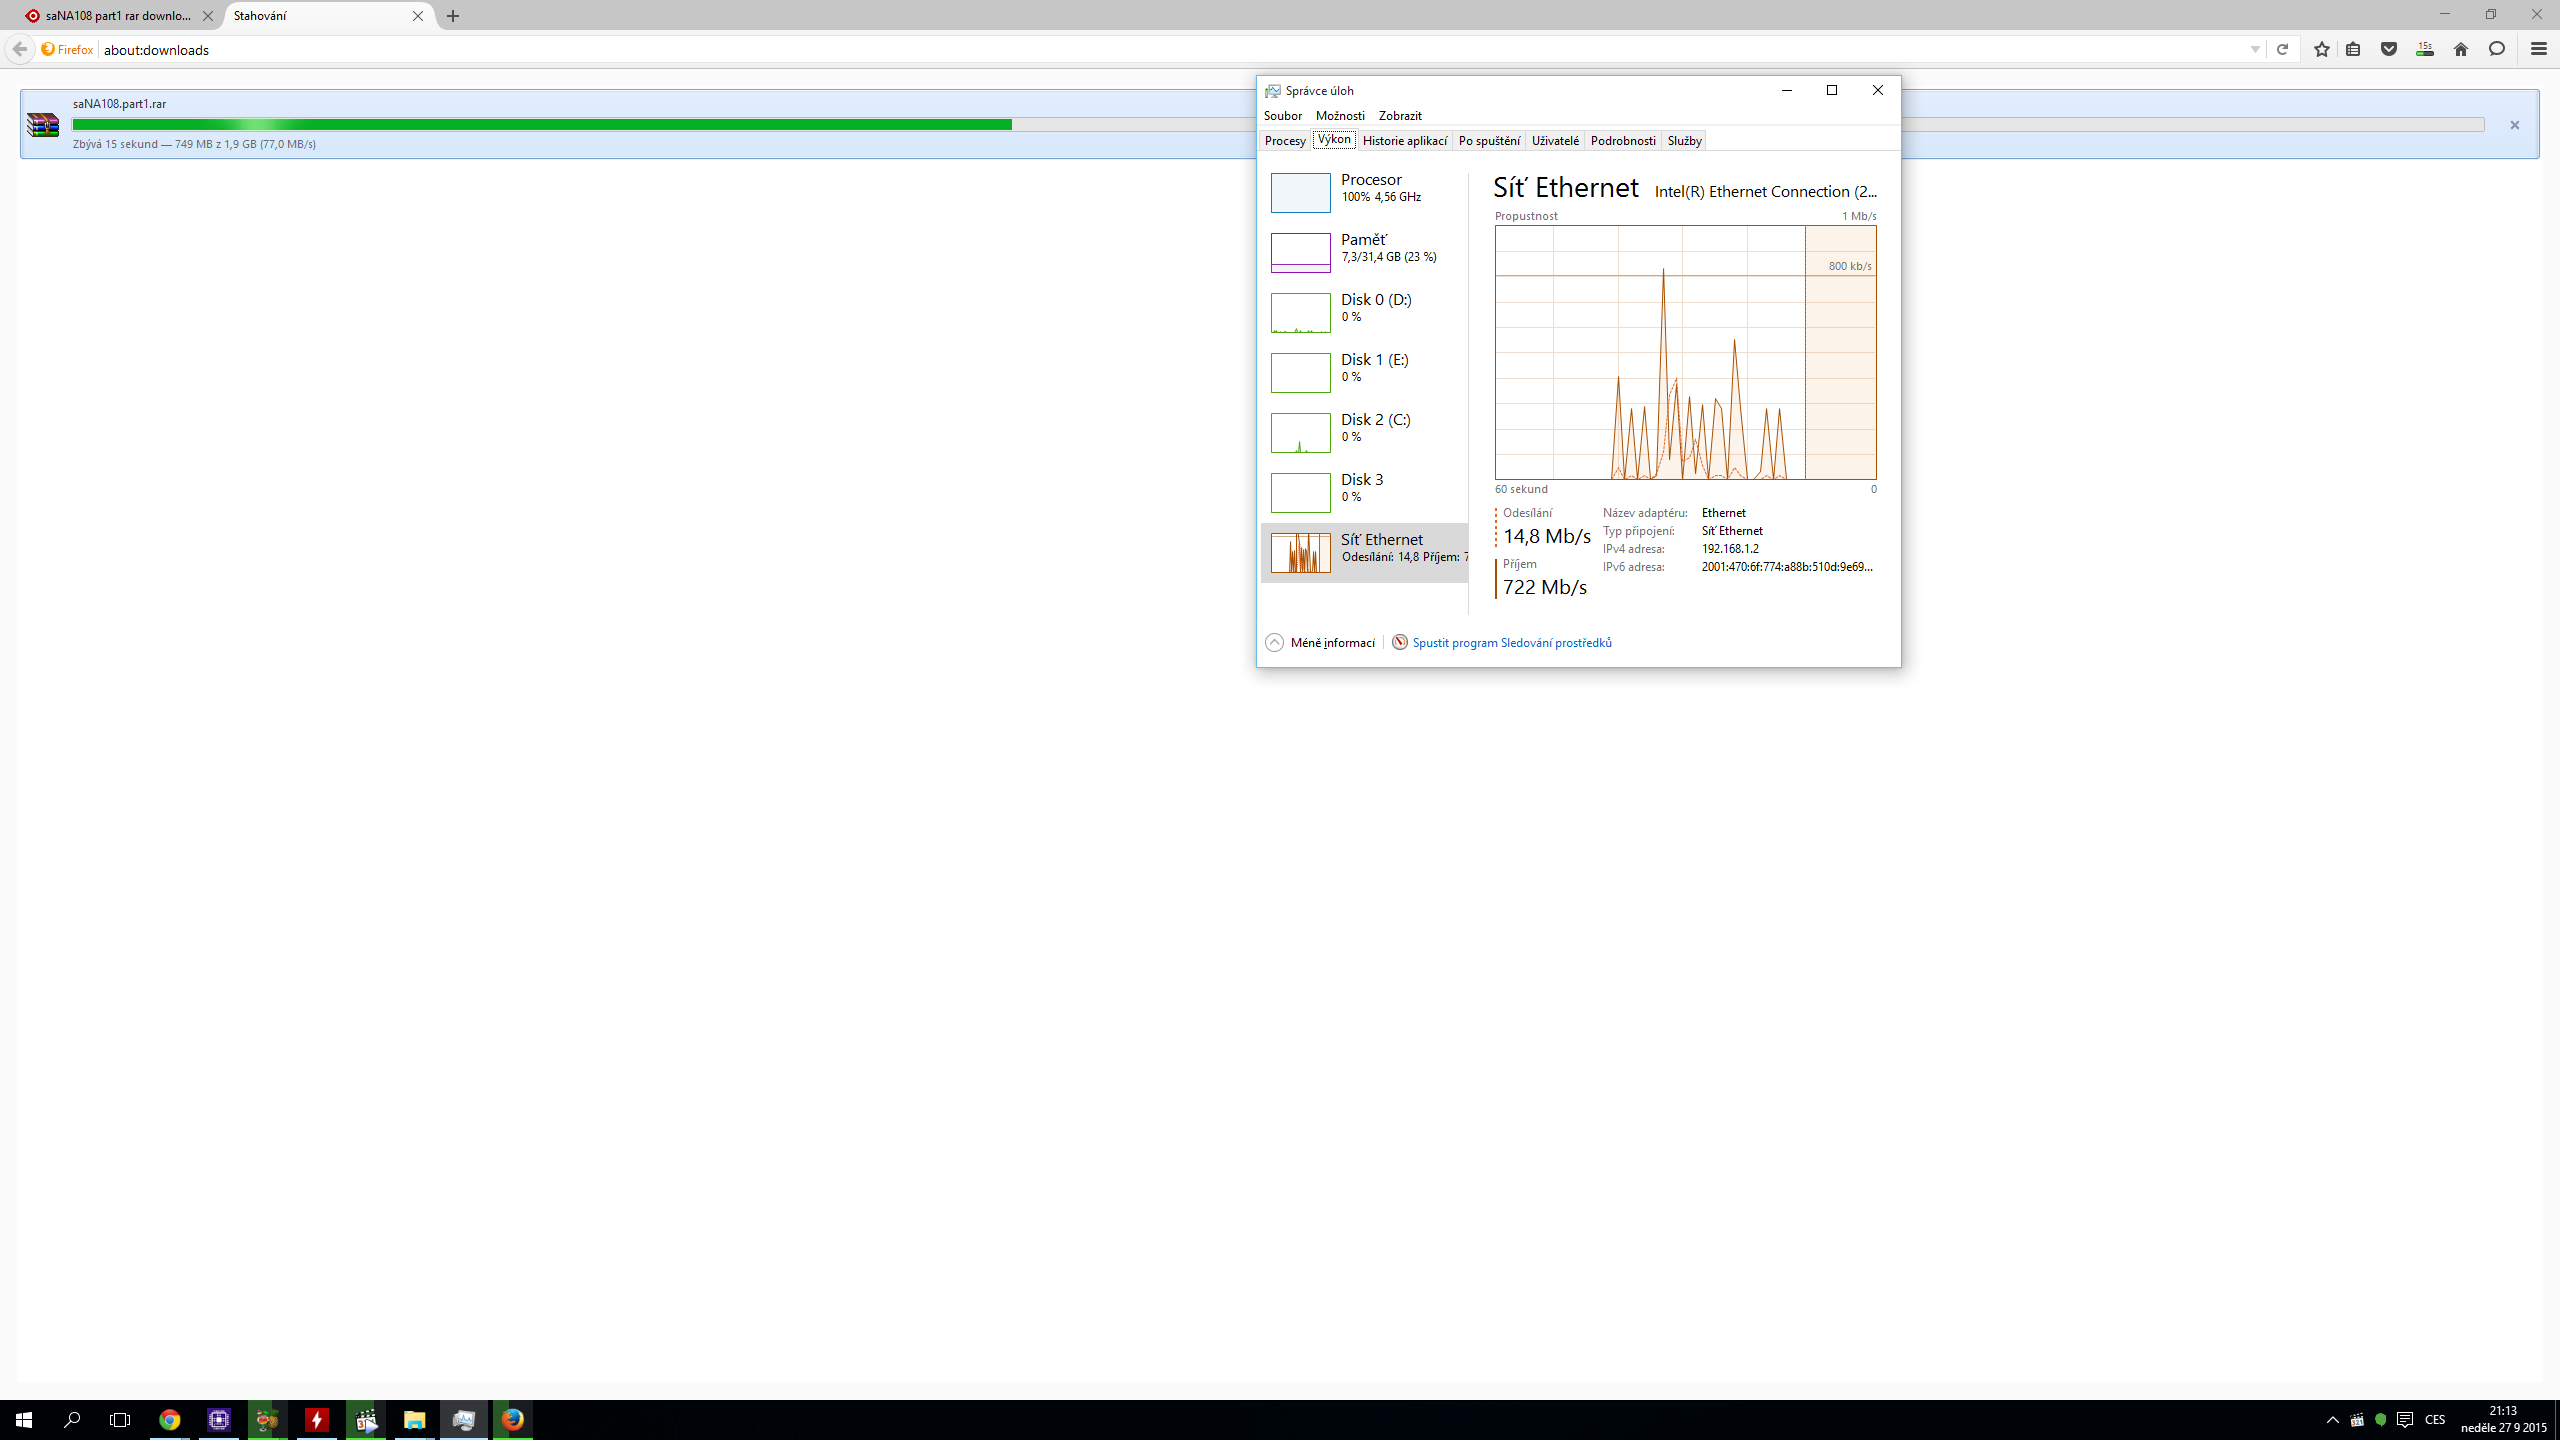Viewport: 2560px width, 1440px height.
Task: Reload the current page
Action: coord(2282,49)
